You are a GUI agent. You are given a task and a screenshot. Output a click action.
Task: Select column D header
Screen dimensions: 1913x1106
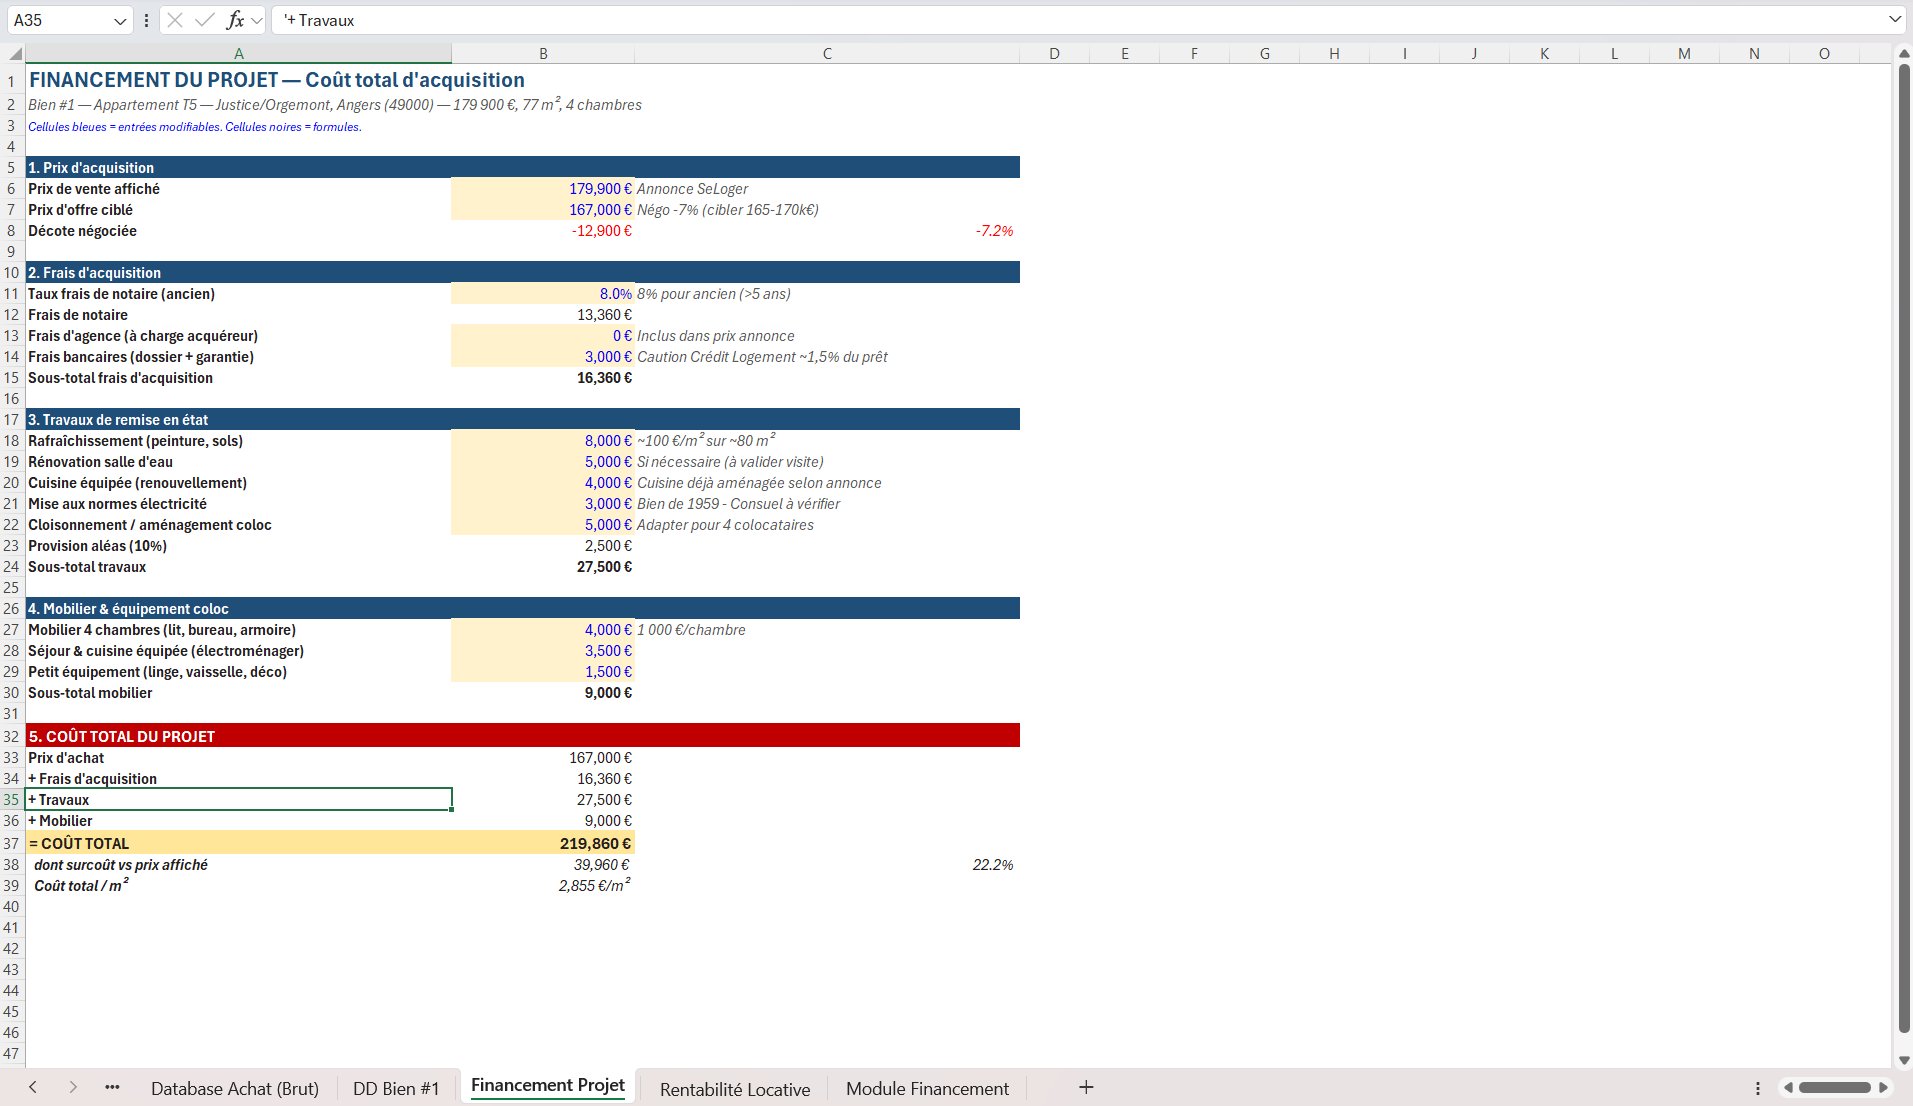(x=1054, y=54)
